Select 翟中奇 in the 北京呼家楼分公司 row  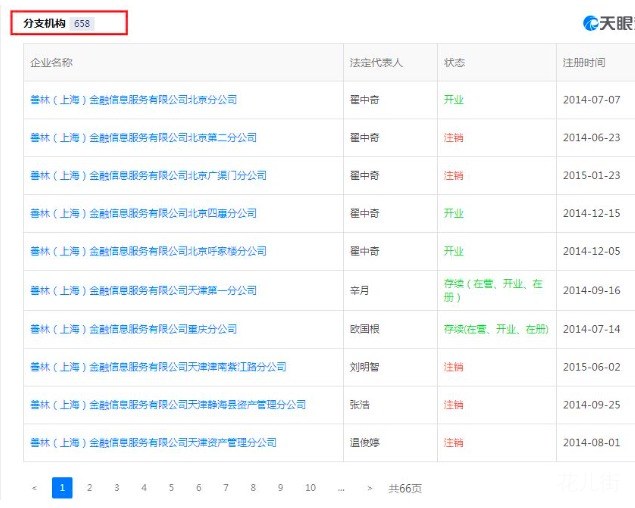coord(364,251)
